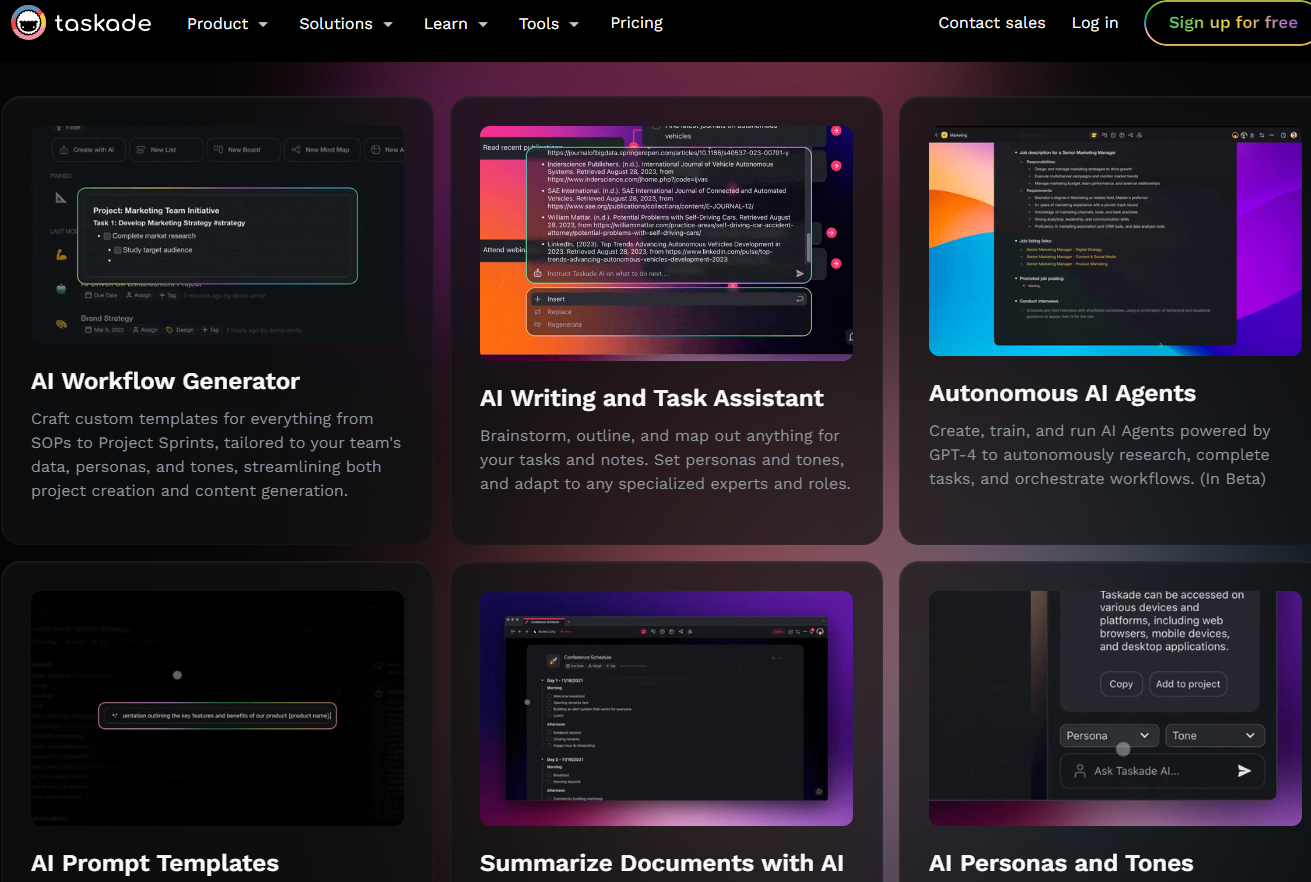Image resolution: width=1311 pixels, height=882 pixels.
Task: Click the comment icon in Conference Schedule thumbnail
Action: coord(819,791)
